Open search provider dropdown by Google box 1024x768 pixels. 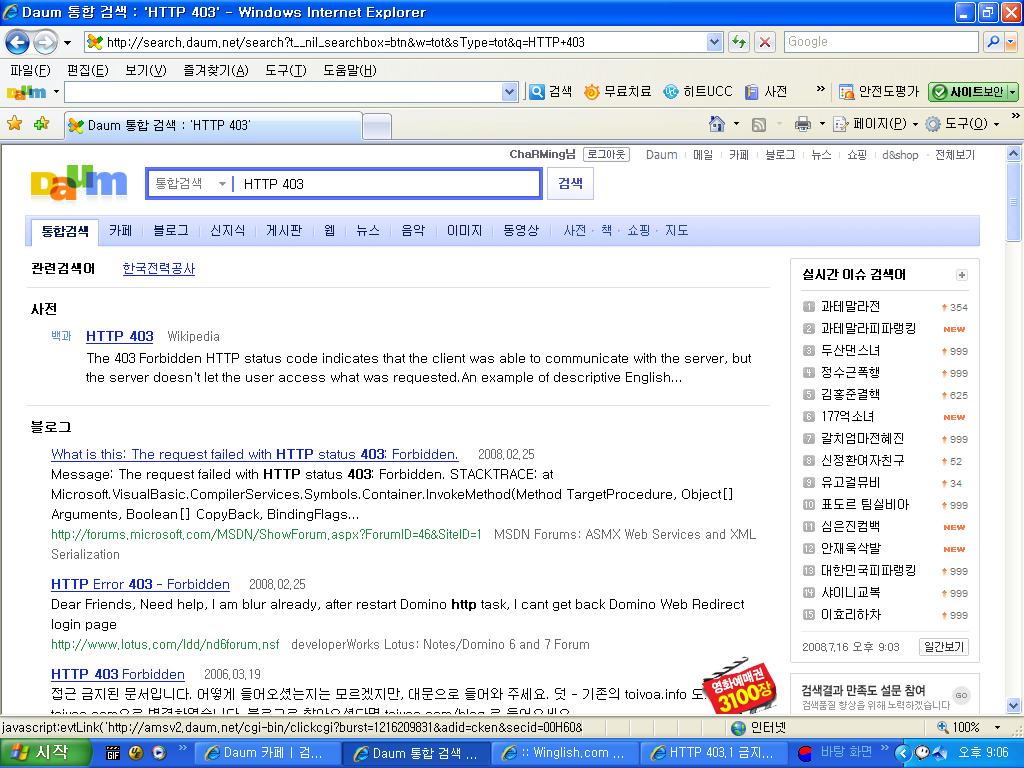(x=1010, y=42)
